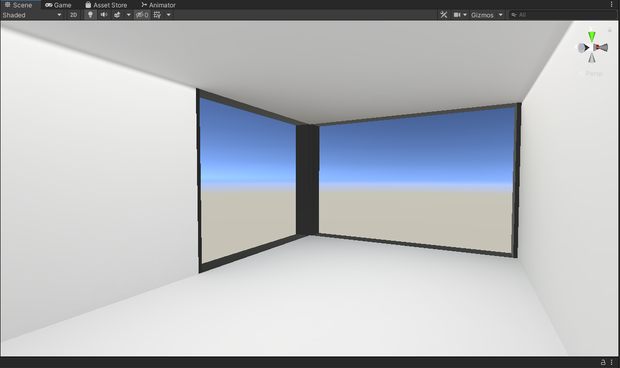Focus the scene search field
Viewport: 620px width, 368px height.
(x=562, y=15)
